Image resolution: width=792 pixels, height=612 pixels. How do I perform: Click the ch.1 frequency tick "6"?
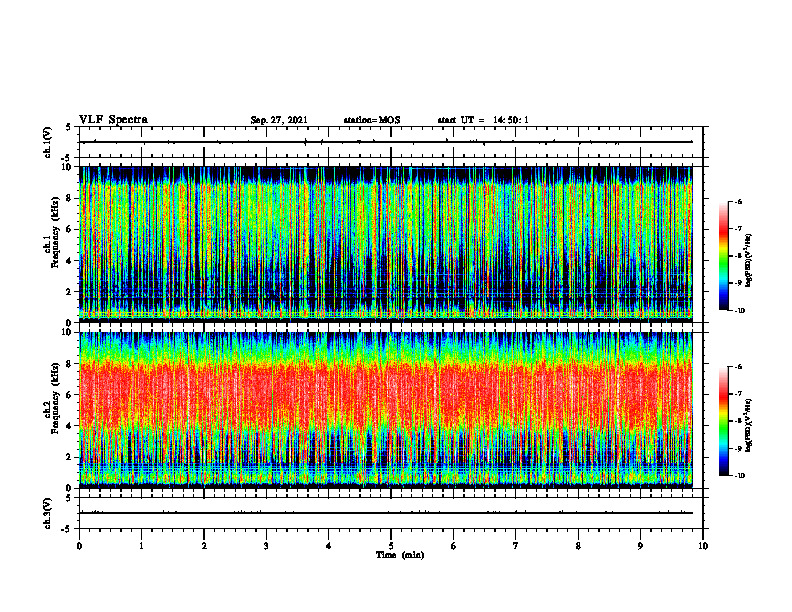pos(71,229)
